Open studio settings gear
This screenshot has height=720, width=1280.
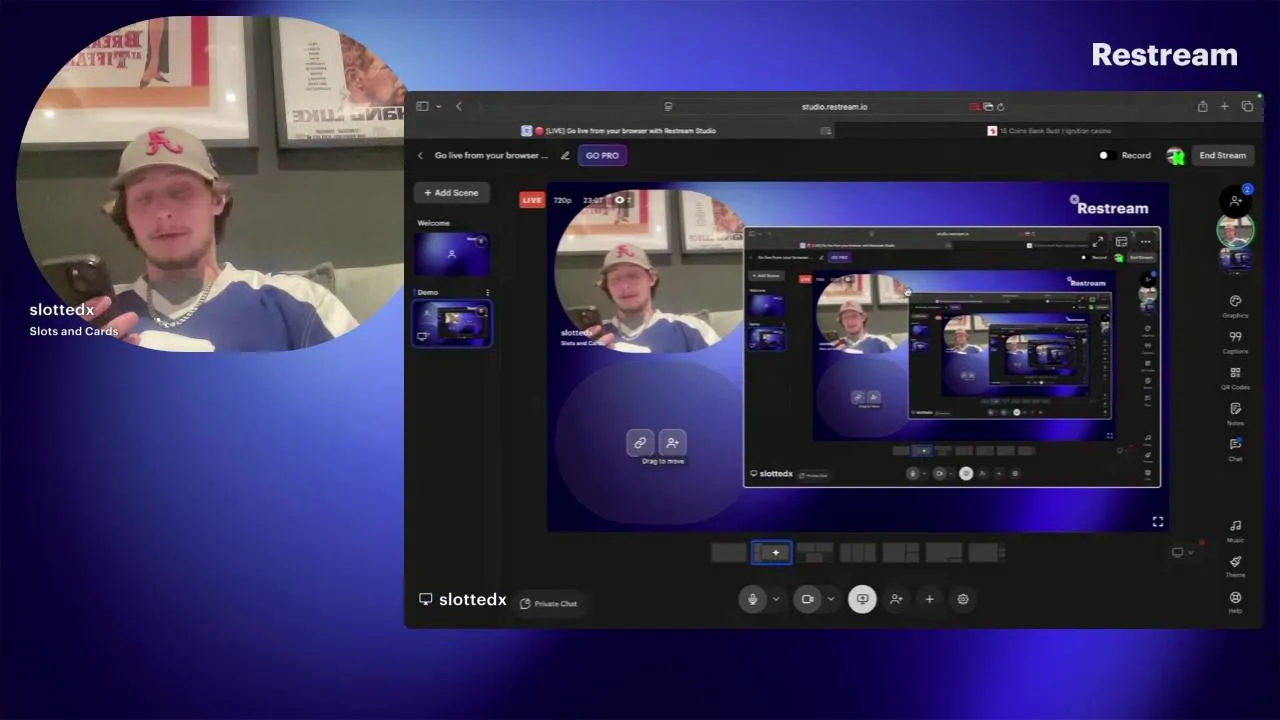[x=963, y=599]
